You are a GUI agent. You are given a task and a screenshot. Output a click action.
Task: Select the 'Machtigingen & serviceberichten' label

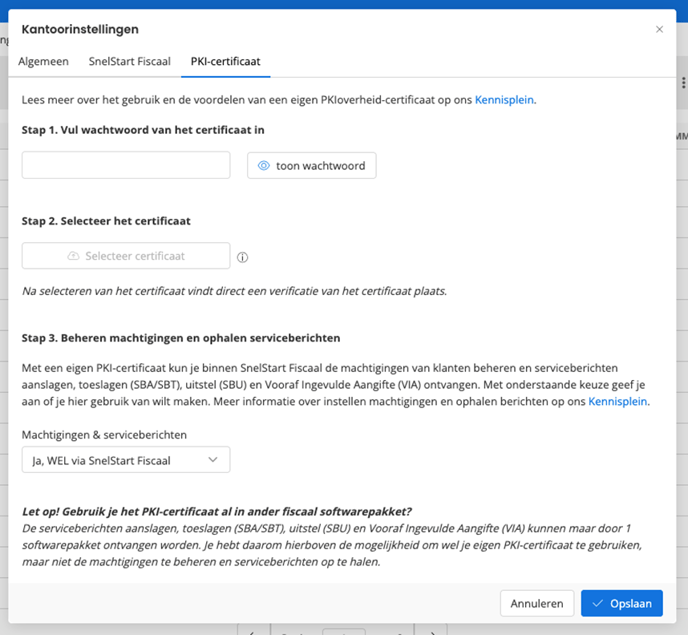click(104, 435)
